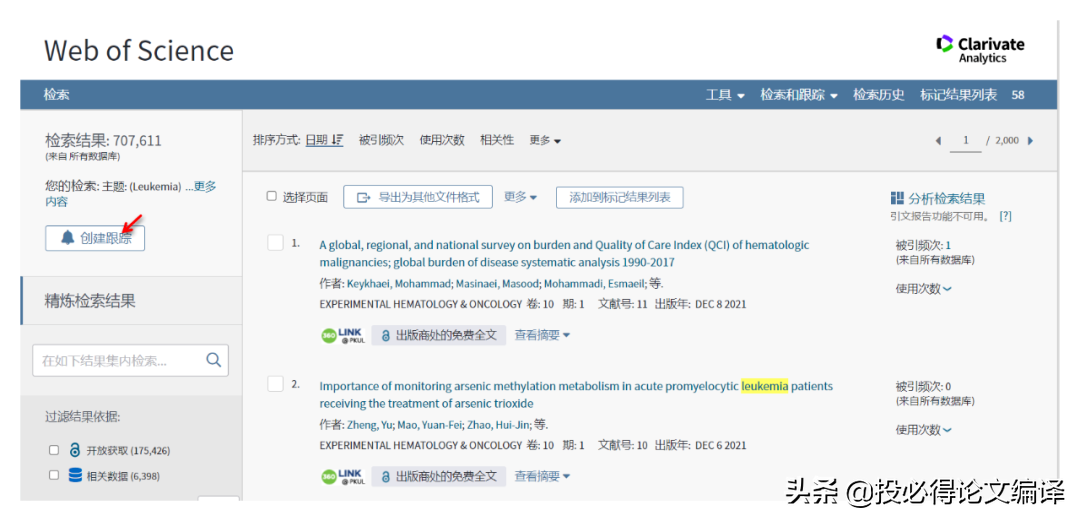Click the 创建跟踪 button
This screenshot has width=1080, height=521.
point(95,238)
